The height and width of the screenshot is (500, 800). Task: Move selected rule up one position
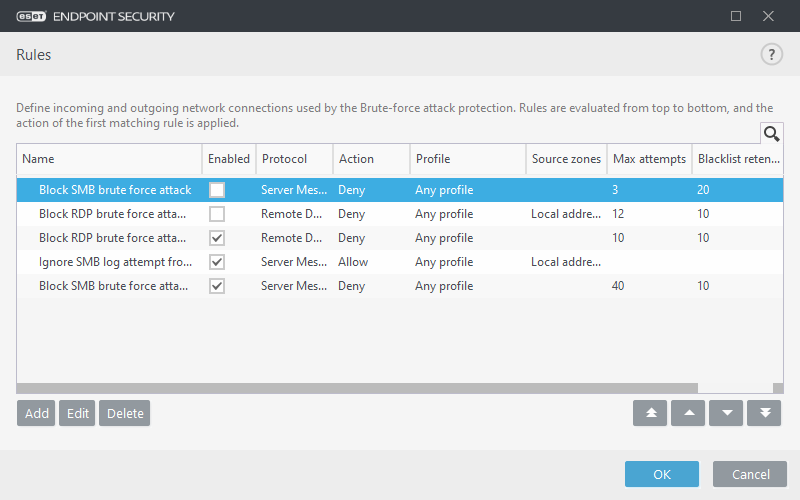(688, 413)
